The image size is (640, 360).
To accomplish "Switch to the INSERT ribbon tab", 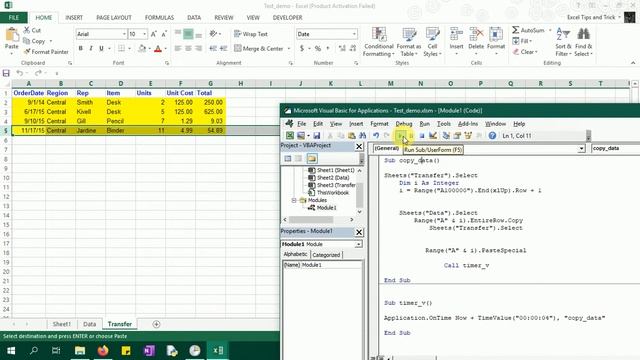I will [74, 18].
